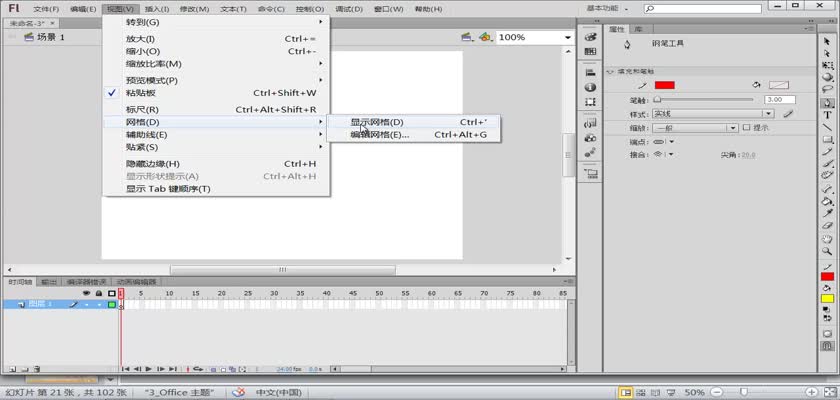The height and width of the screenshot is (400, 840).
Task: Expand the 缩放比率(M) submenu
Action: pos(216,64)
